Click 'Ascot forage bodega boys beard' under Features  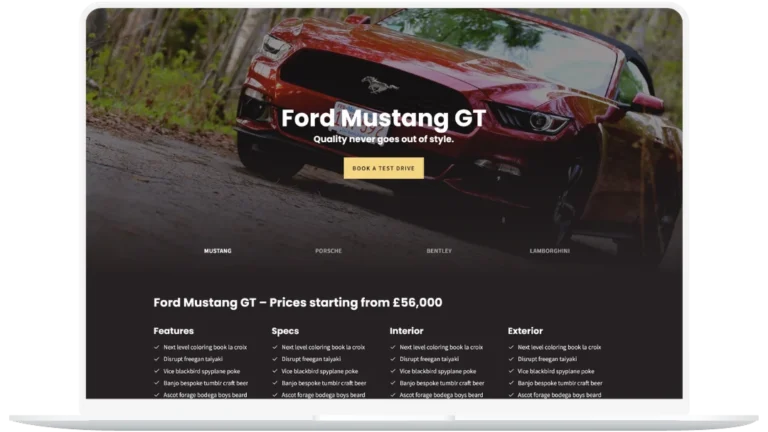coord(205,395)
